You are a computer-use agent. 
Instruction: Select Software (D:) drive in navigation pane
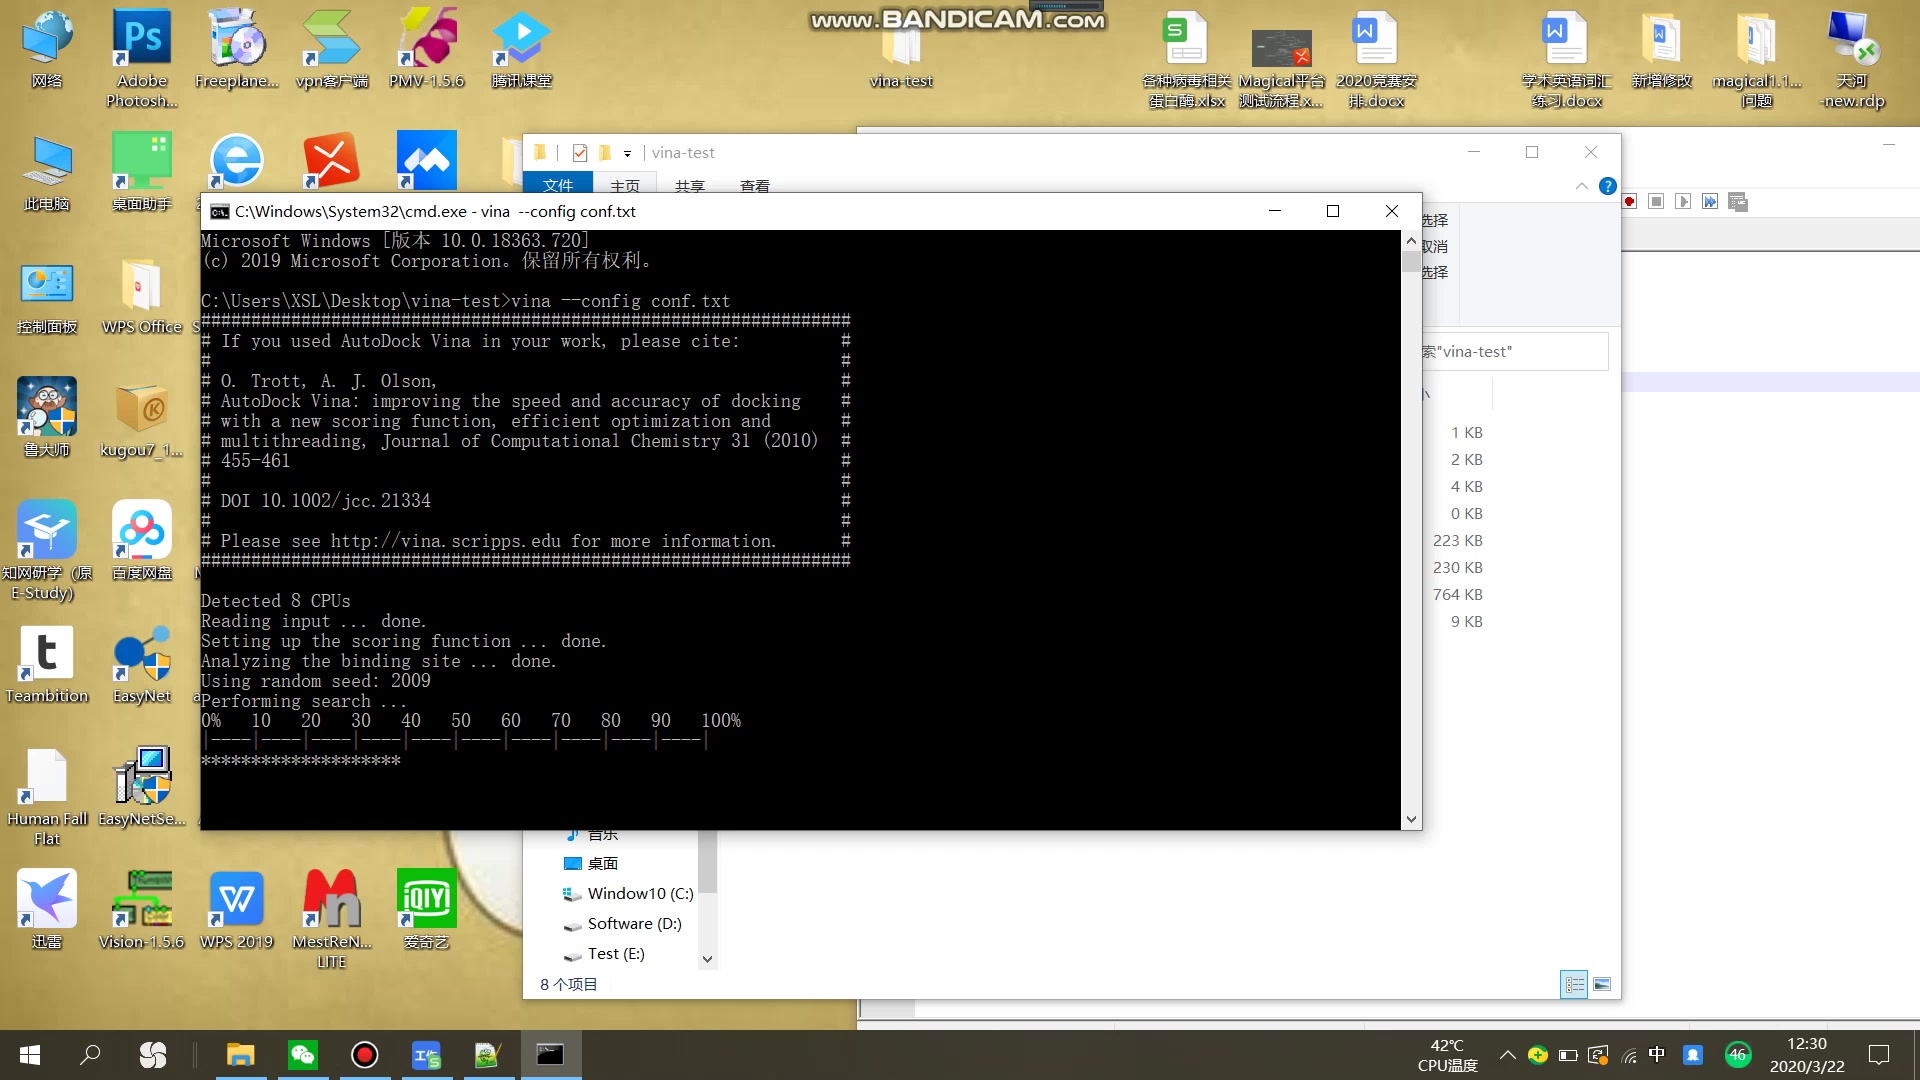[x=634, y=924]
